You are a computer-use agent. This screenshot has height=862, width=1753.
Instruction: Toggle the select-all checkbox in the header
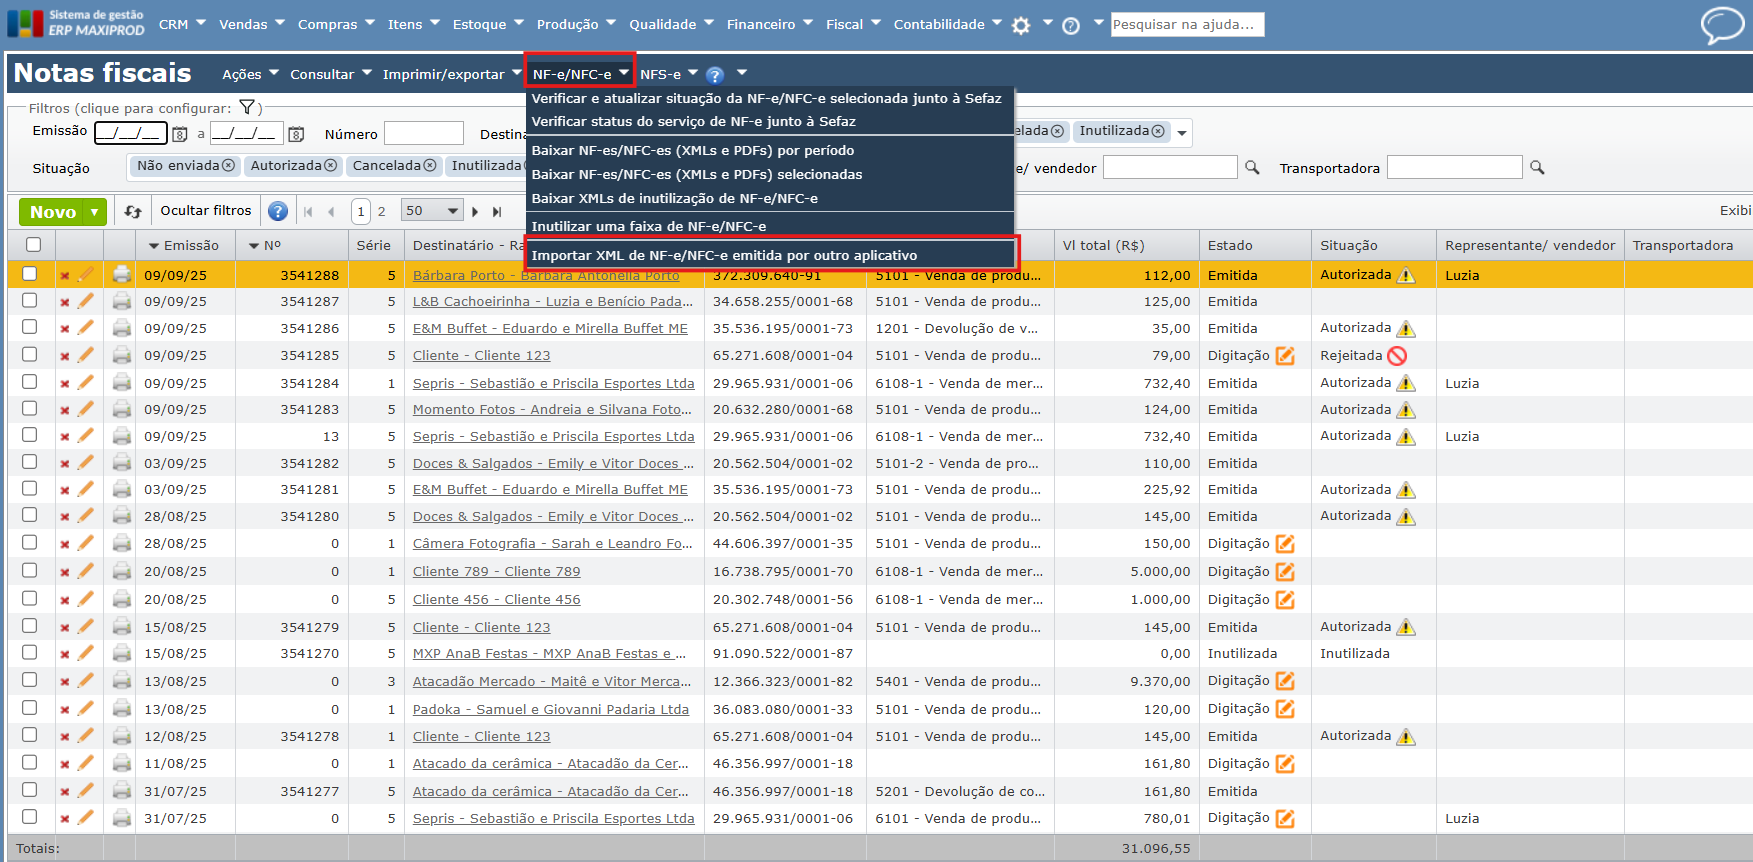tap(33, 245)
